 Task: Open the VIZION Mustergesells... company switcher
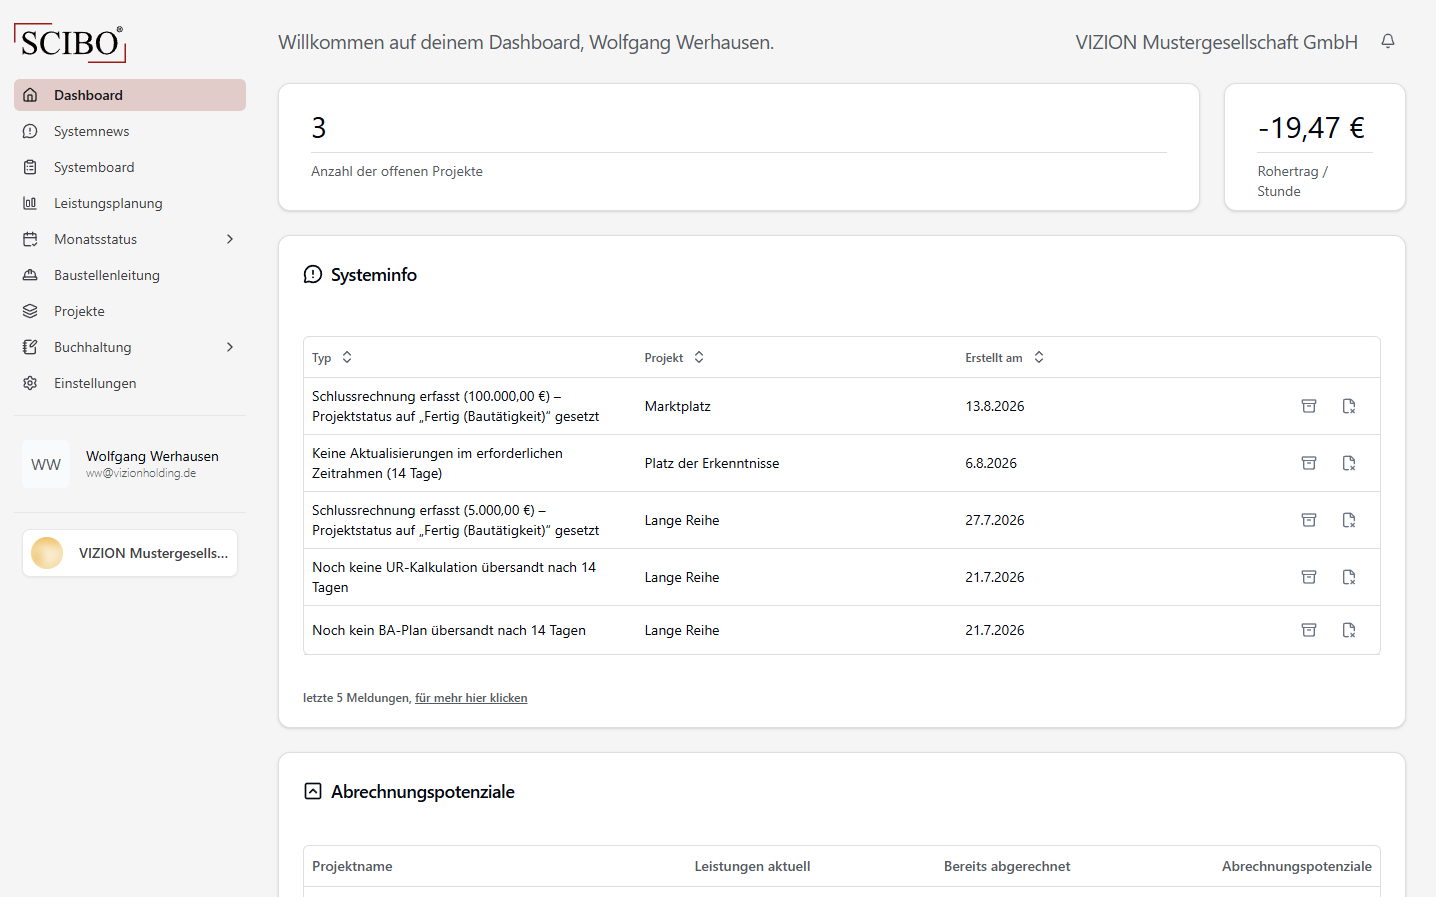click(x=130, y=553)
